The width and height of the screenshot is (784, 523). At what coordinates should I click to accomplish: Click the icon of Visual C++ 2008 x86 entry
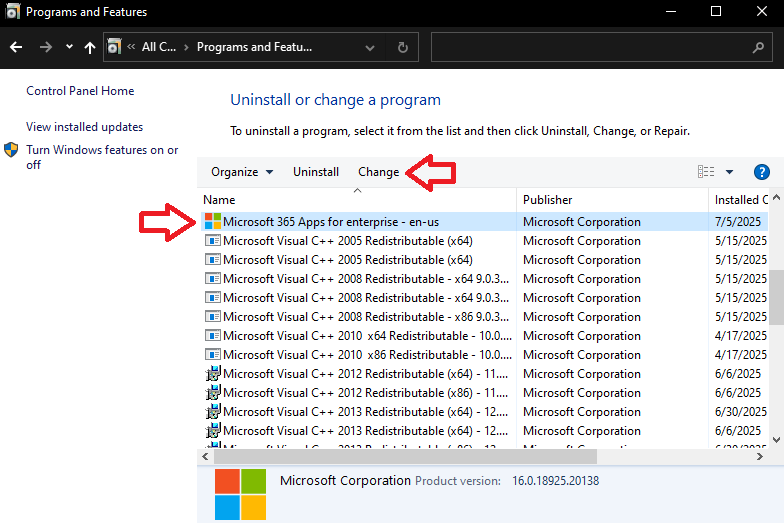point(213,316)
